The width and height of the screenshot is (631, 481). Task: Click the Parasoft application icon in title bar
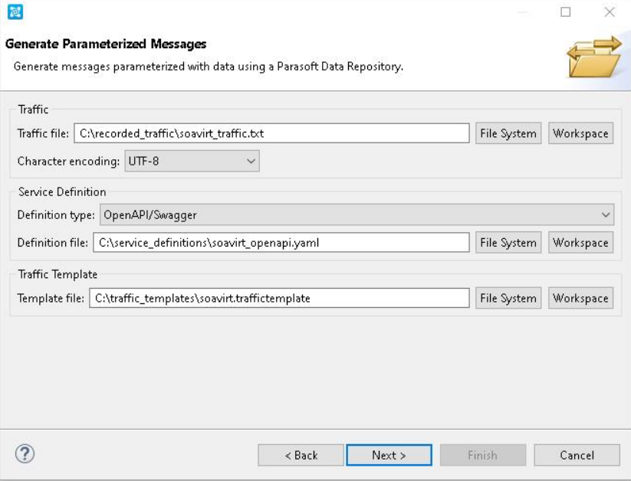[15, 12]
